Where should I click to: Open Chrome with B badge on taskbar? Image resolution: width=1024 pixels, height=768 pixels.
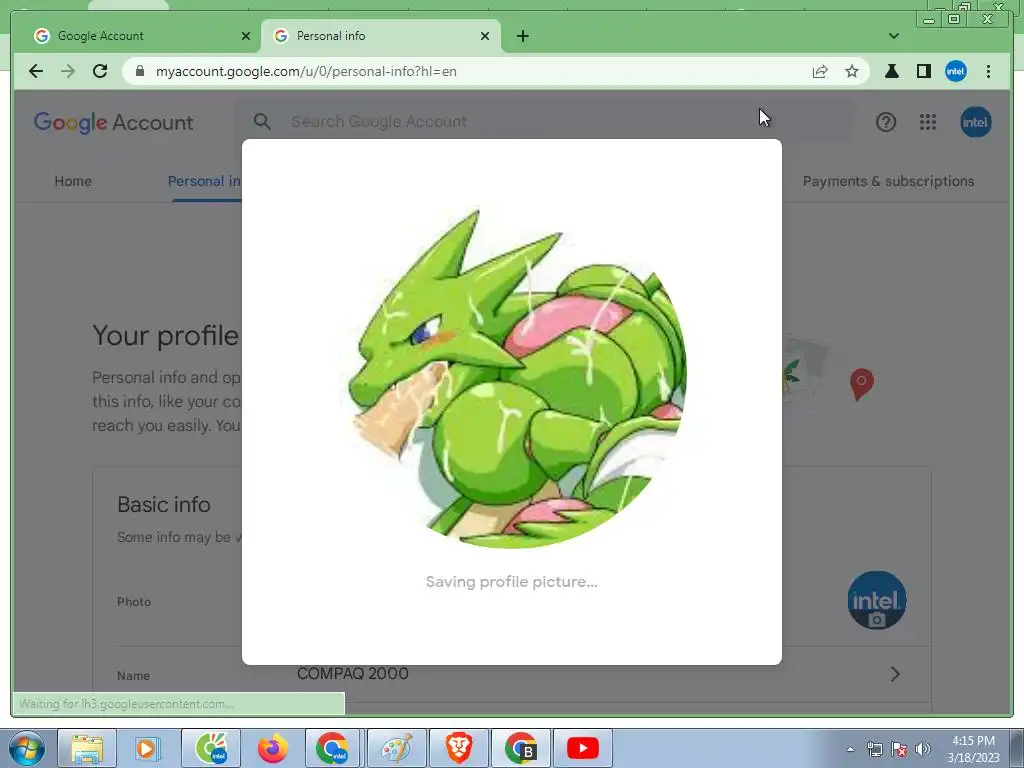click(520, 748)
